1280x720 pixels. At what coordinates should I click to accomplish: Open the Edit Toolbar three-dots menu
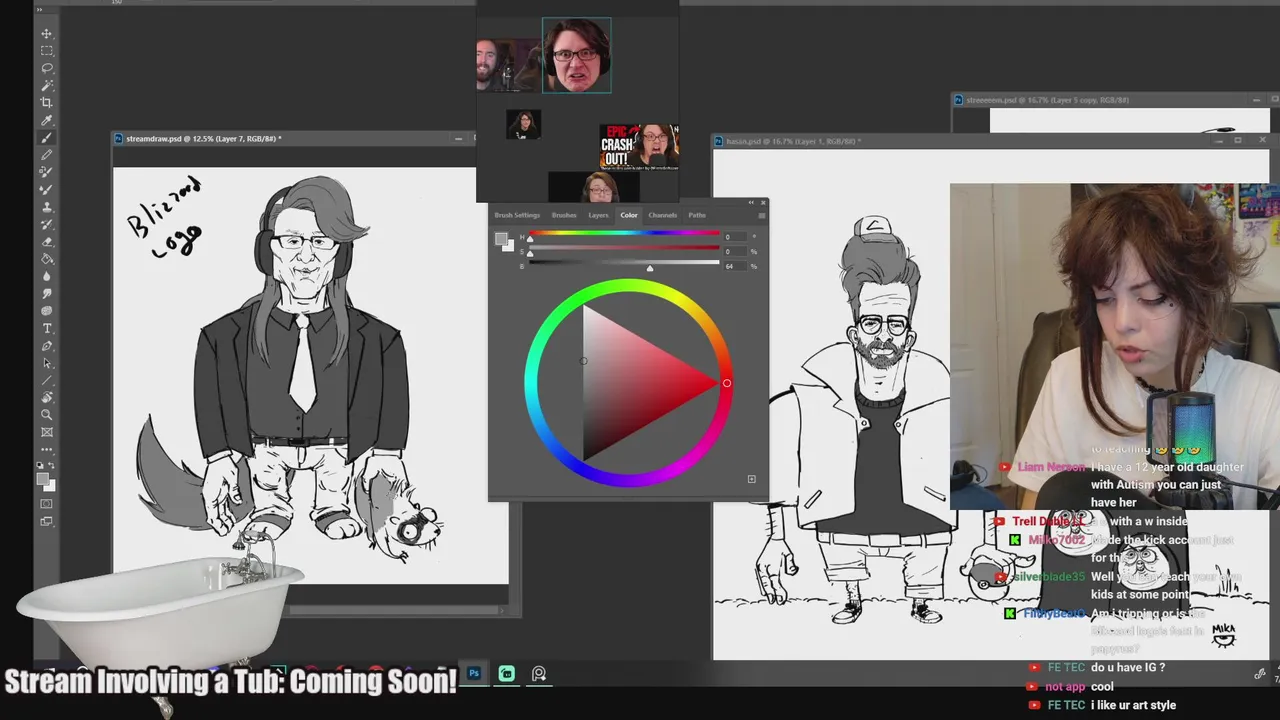click(x=47, y=450)
